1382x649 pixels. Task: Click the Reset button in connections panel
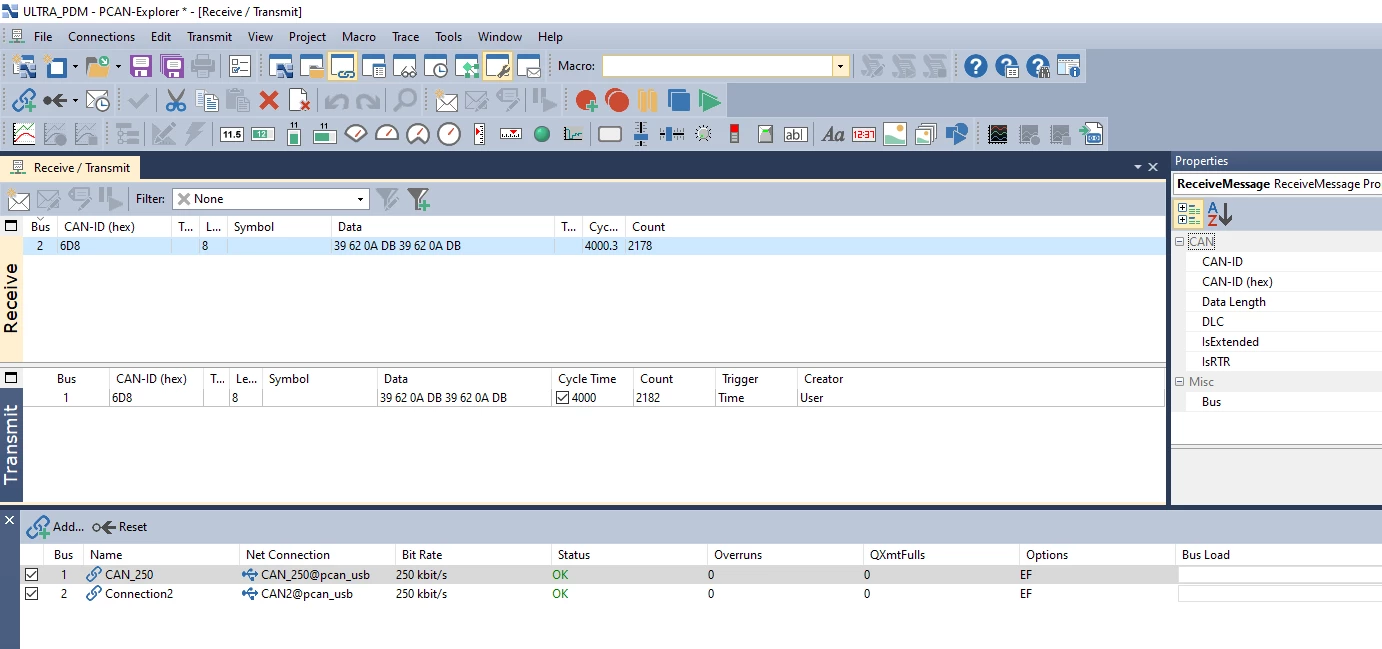(120, 527)
